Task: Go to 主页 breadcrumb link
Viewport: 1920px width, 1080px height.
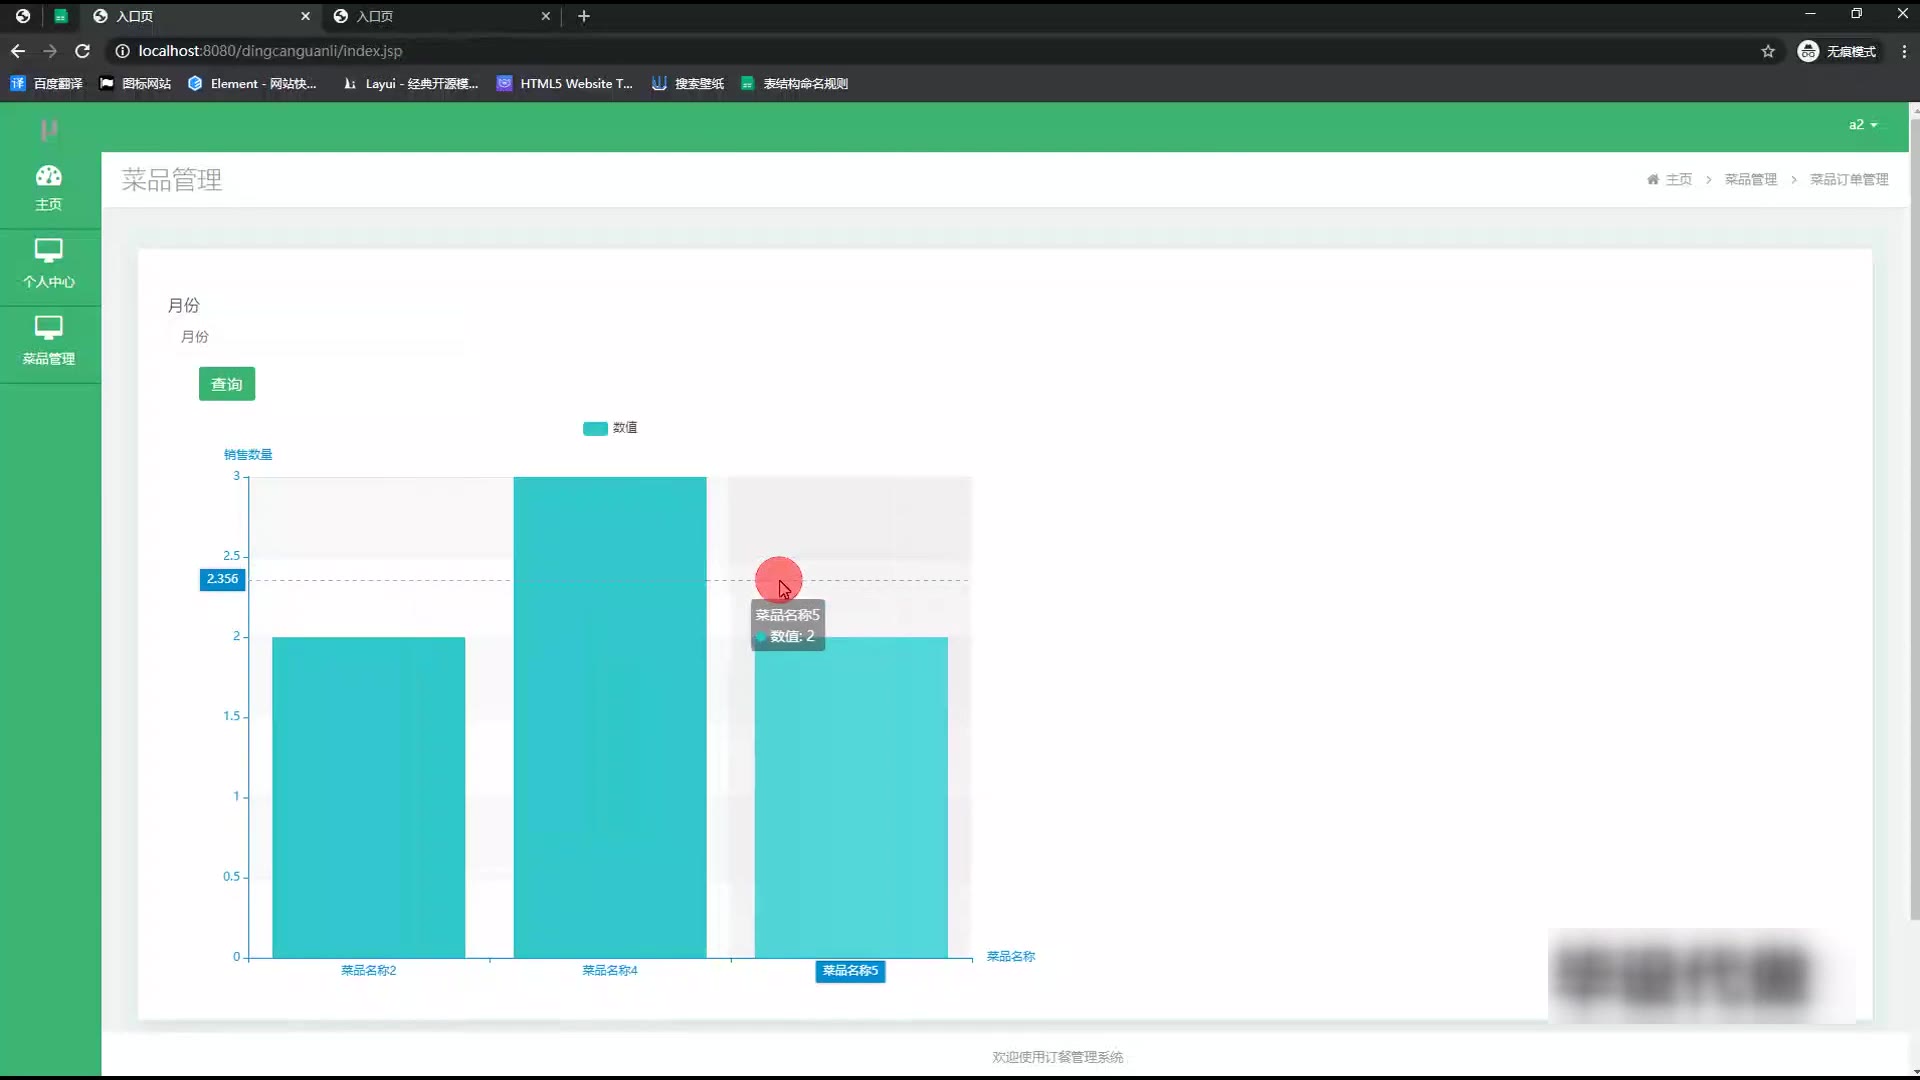Action: click(x=1677, y=180)
